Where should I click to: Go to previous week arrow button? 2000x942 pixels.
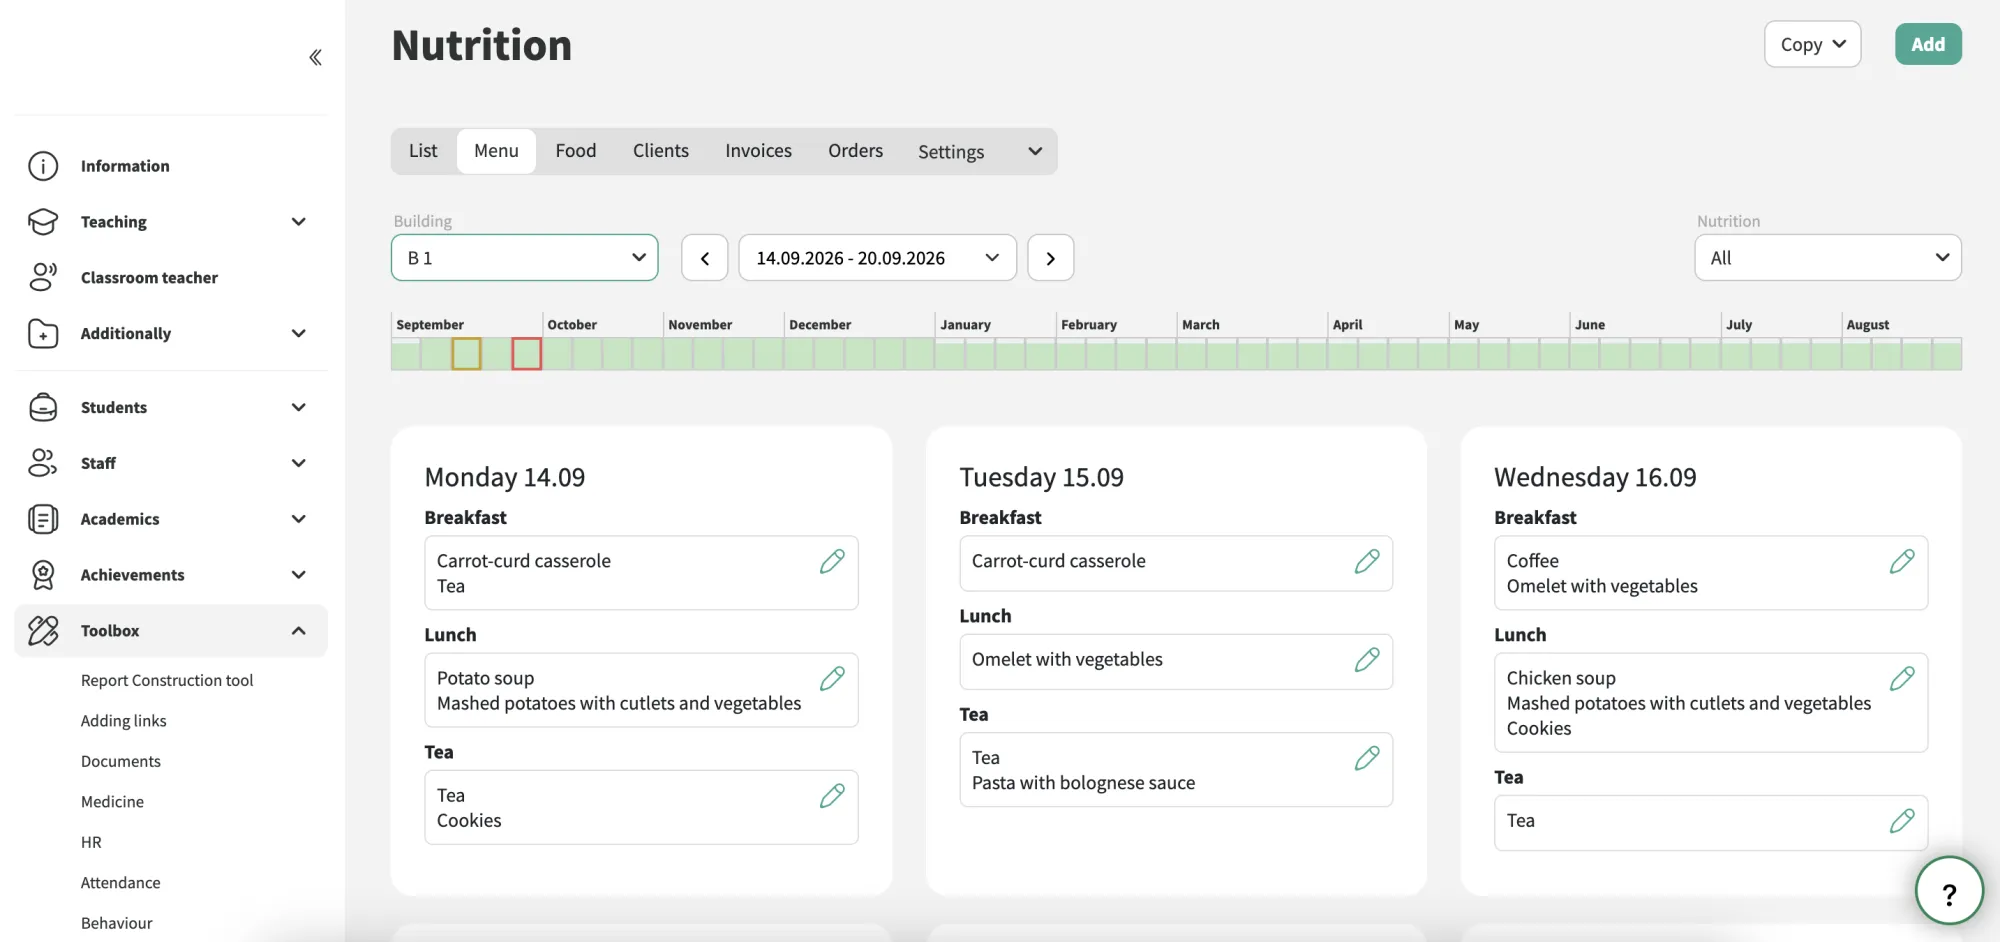point(705,258)
